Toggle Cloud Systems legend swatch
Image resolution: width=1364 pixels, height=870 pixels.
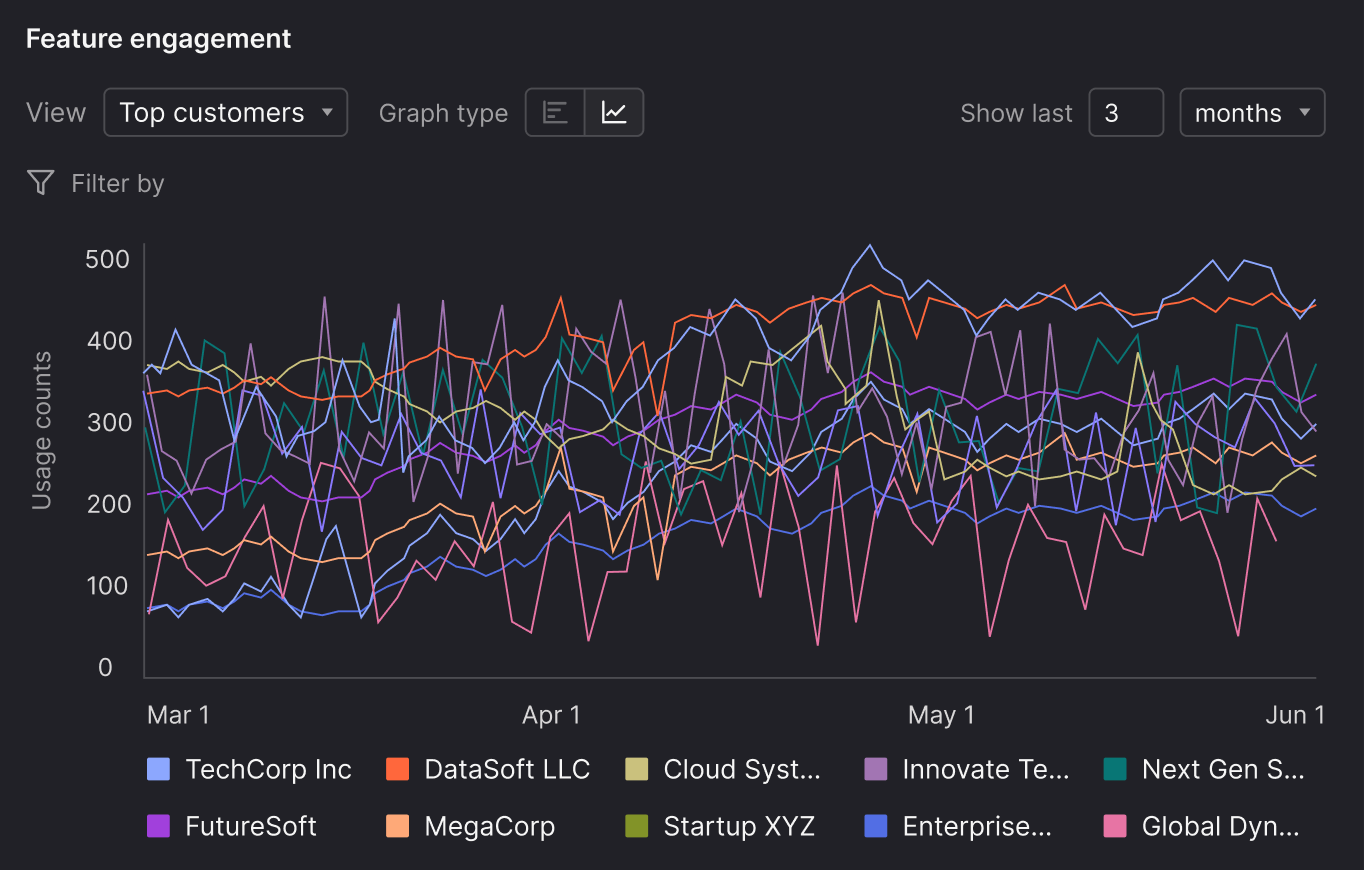637,769
